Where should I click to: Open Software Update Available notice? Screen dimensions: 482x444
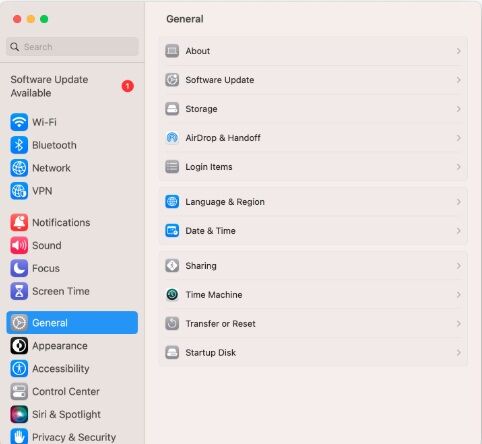coord(72,86)
